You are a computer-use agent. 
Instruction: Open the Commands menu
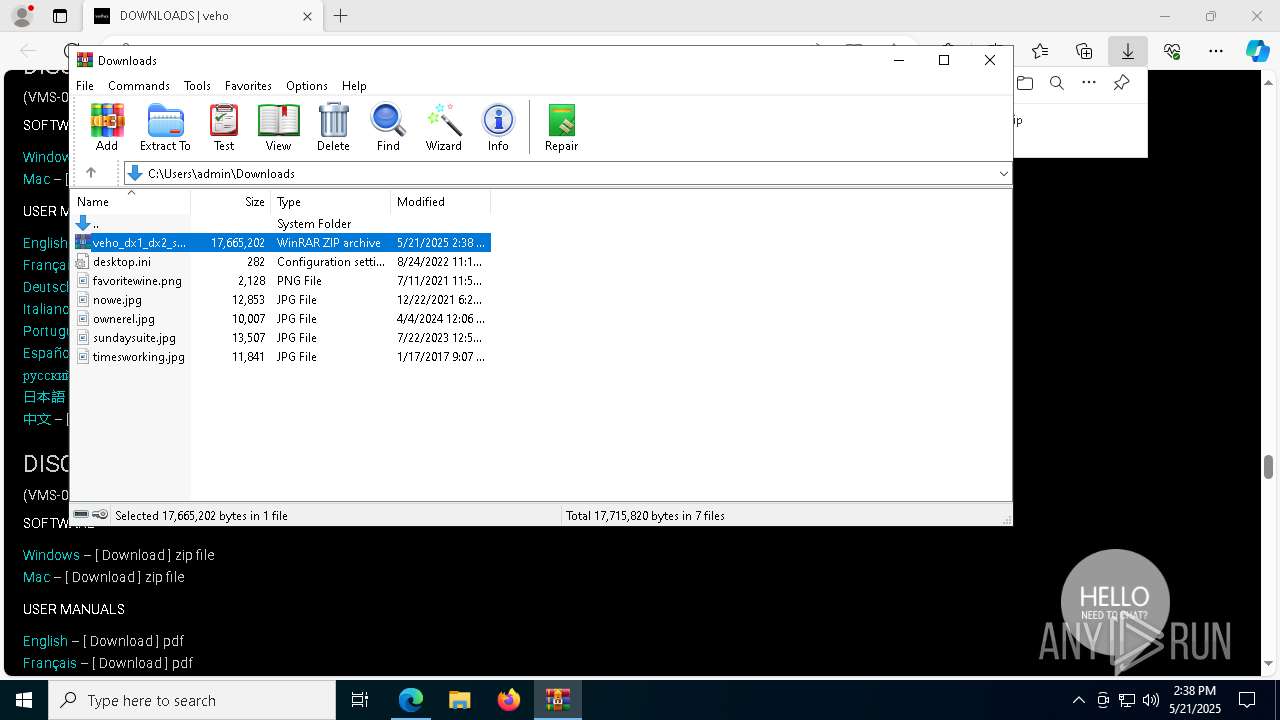pyautogui.click(x=139, y=86)
